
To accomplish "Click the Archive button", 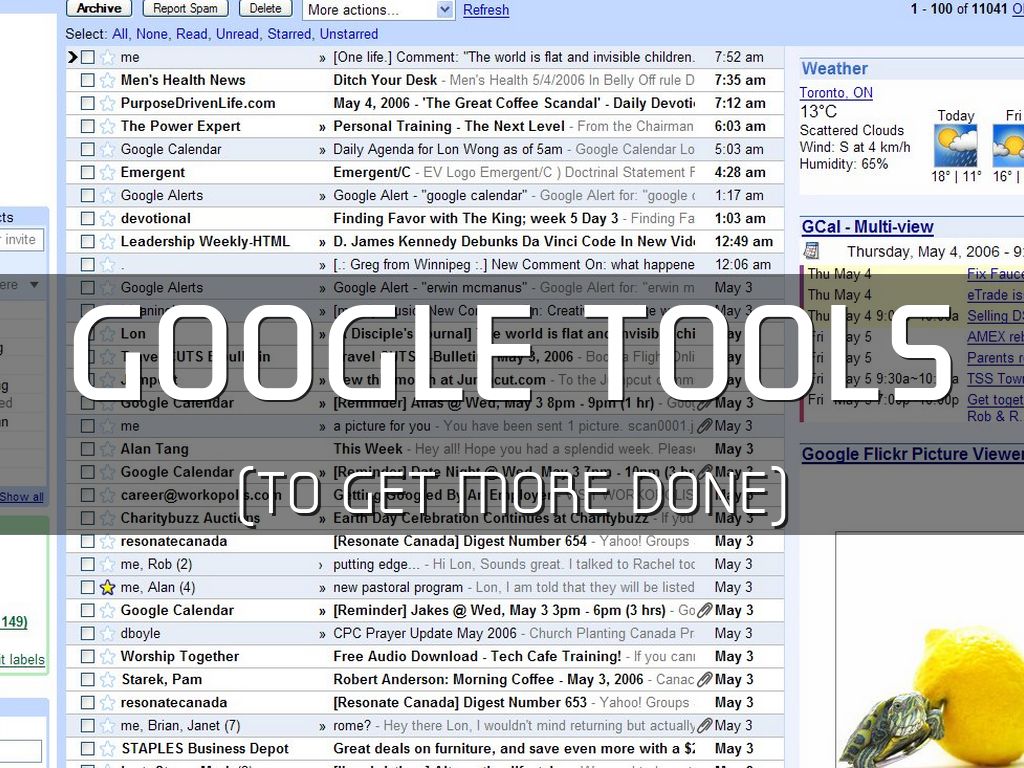I will pyautogui.click(x=98, y=8).
